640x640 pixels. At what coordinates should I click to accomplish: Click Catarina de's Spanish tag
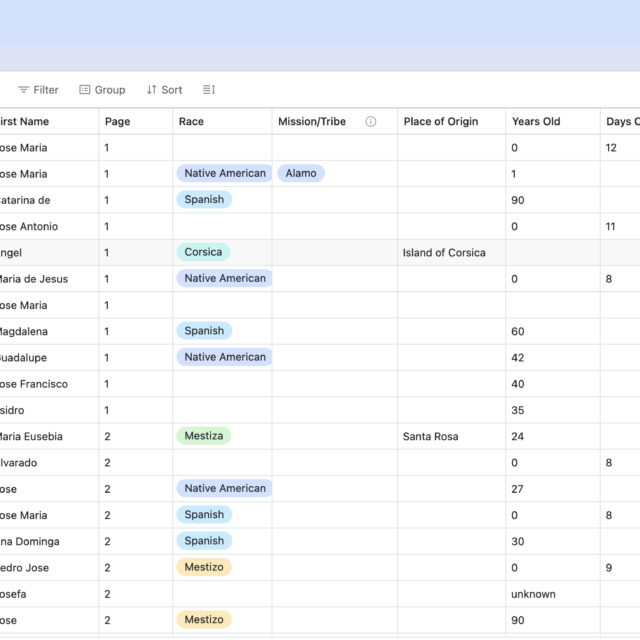coord(204,200)
